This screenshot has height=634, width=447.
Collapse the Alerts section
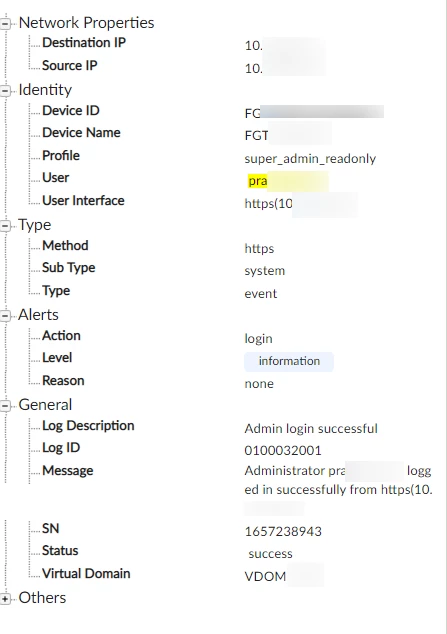tap(5, 316)
